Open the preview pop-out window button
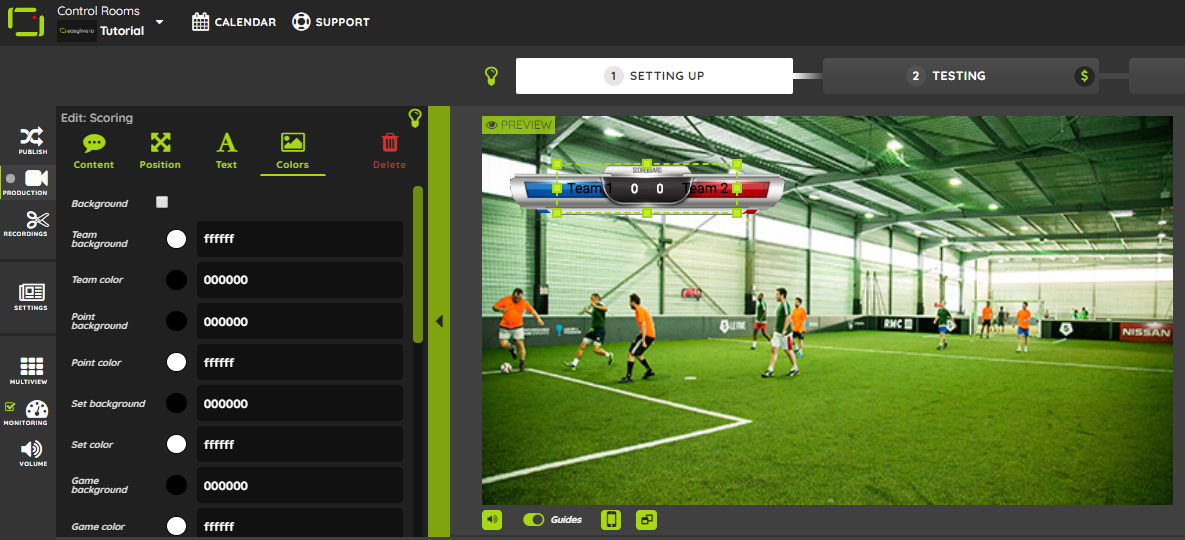1185x540 pixels. tap(646, 520)
